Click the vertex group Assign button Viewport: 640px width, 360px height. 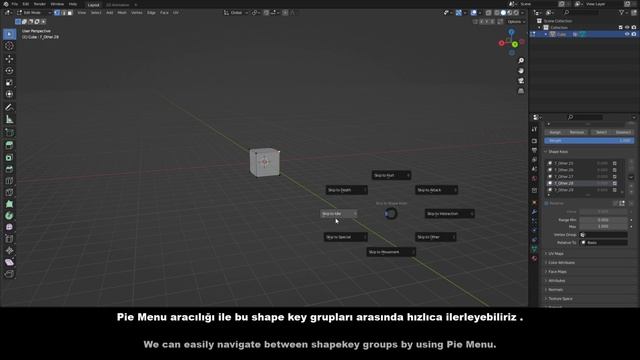point(555,132)
